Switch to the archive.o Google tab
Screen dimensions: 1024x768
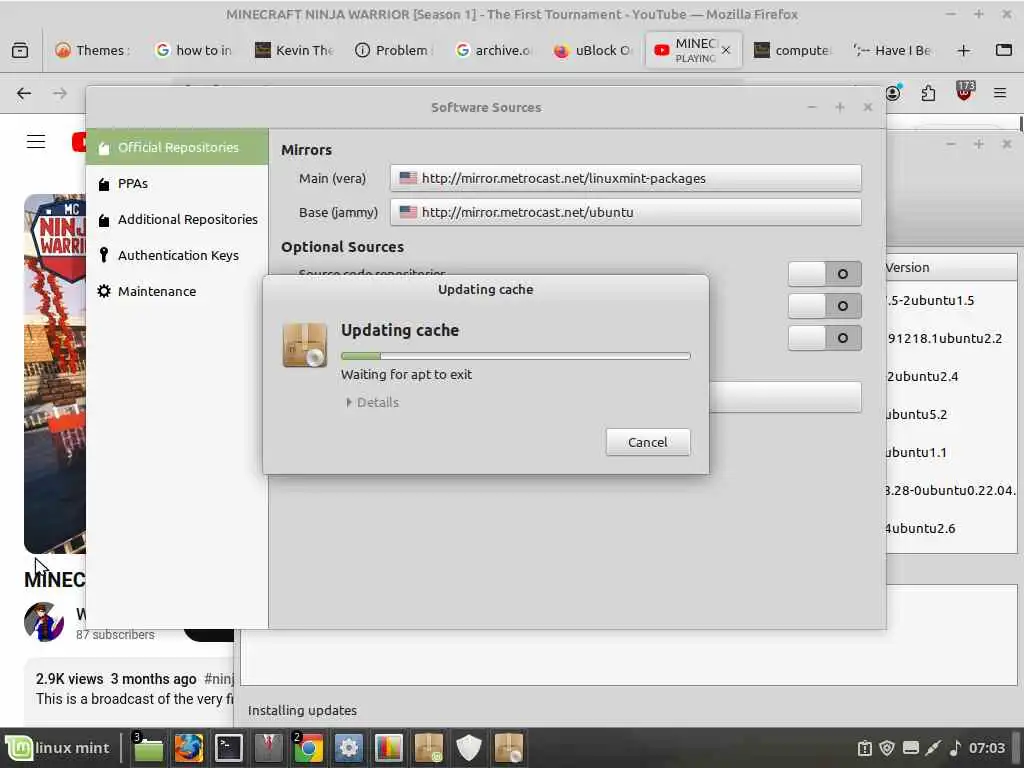[494, 50]
